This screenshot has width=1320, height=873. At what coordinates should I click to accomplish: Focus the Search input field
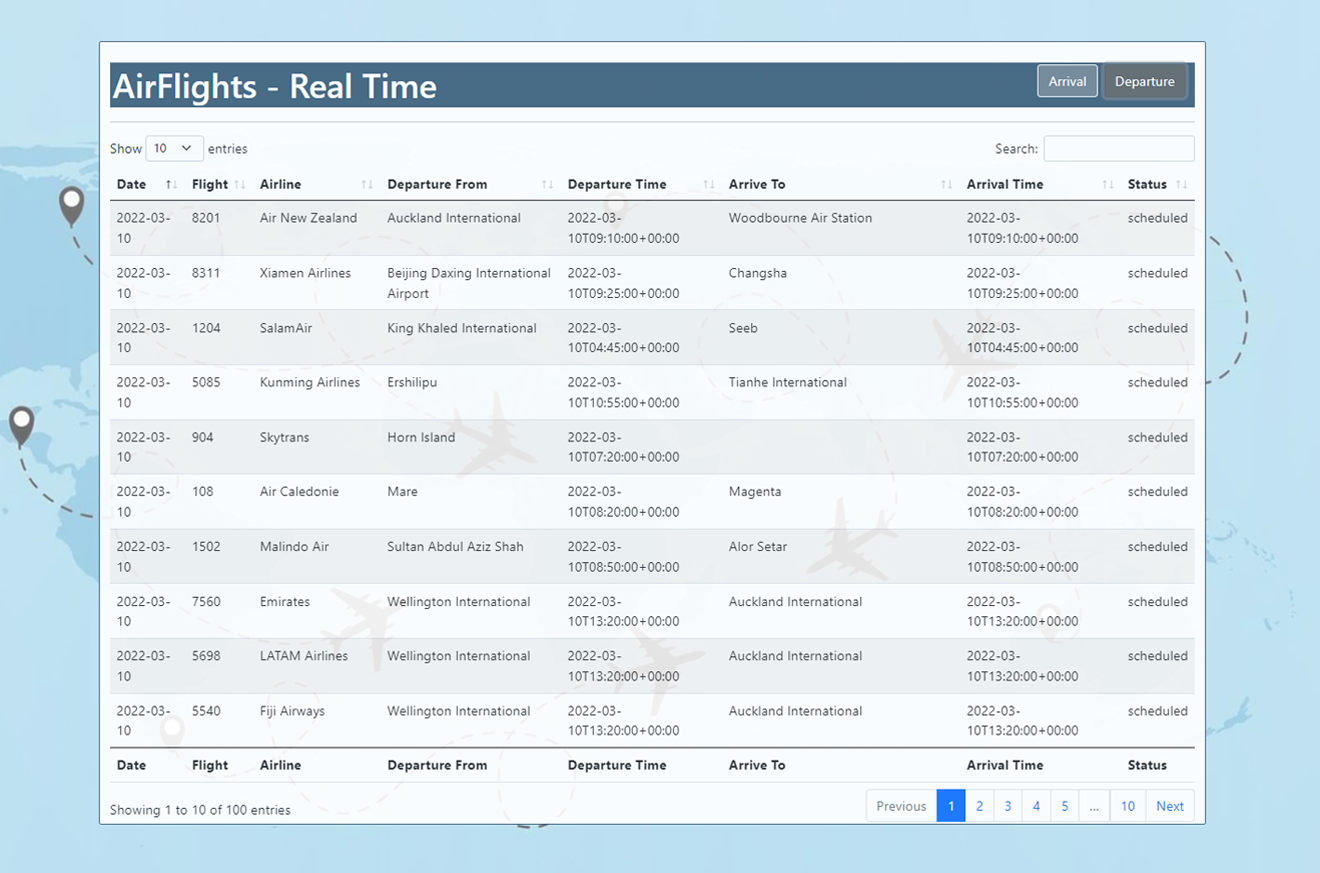[1118, 149]
